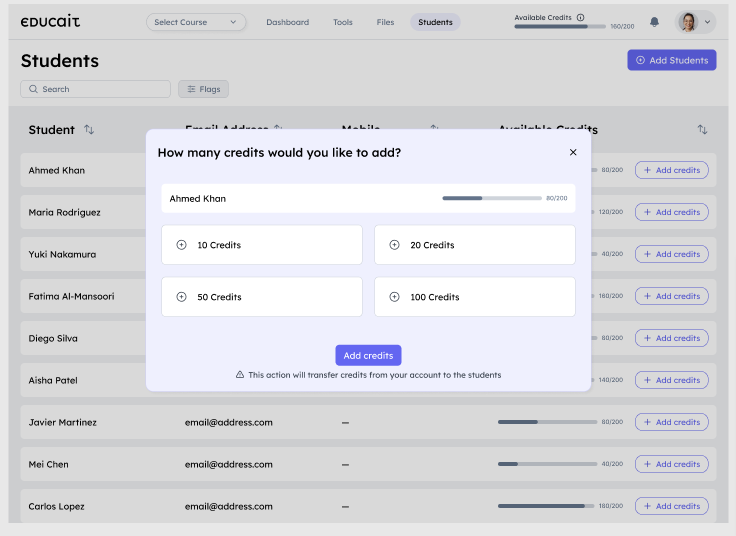This screenshot has width=736, height=536.
Task: Click the plus icon on 50 Credits
Action: pyautogui.click(x=181, y=297)
